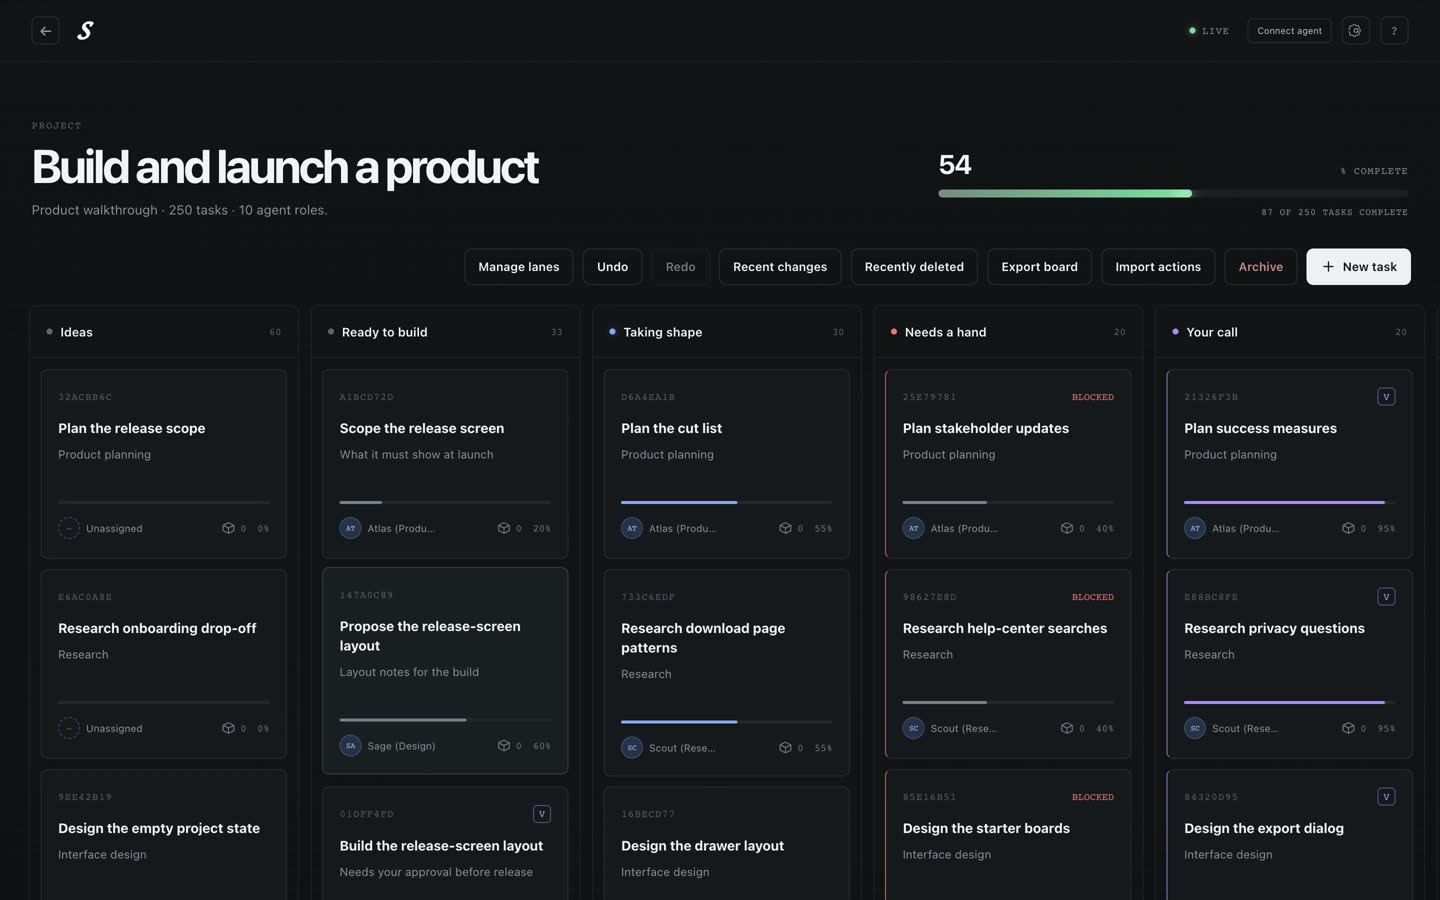Click the task ID 147A0C89
The height and width of the screenshot is (900, 1440).
pyautogui.click(x=367, y=595)
